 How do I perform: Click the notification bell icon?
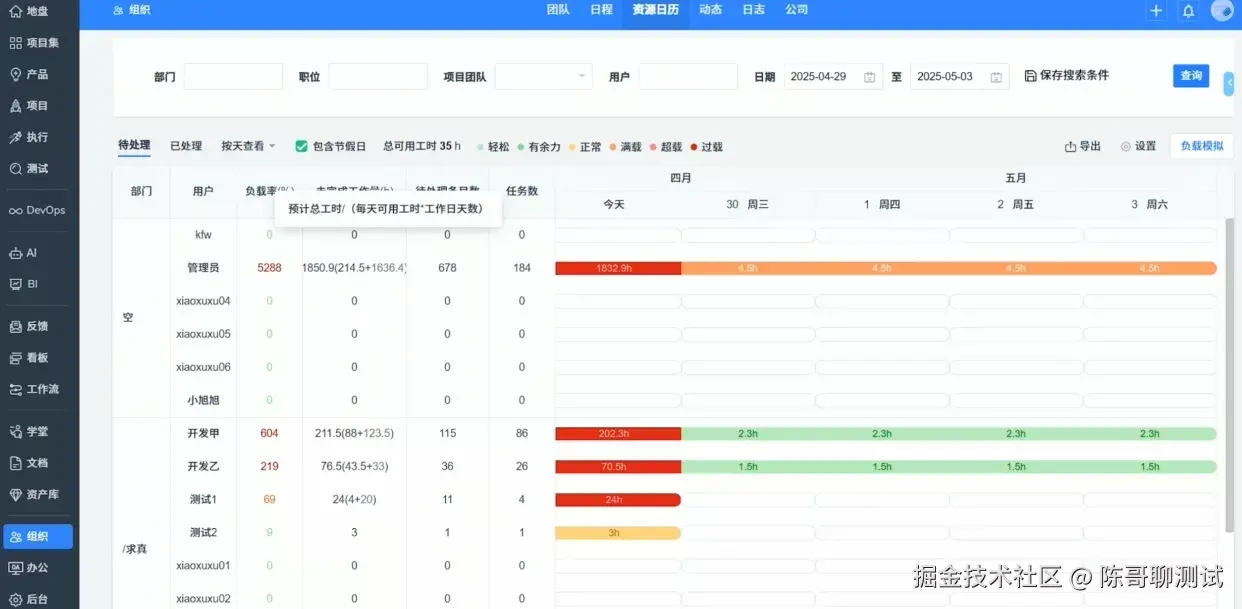pyautogui.click(x=1190, y=11)
